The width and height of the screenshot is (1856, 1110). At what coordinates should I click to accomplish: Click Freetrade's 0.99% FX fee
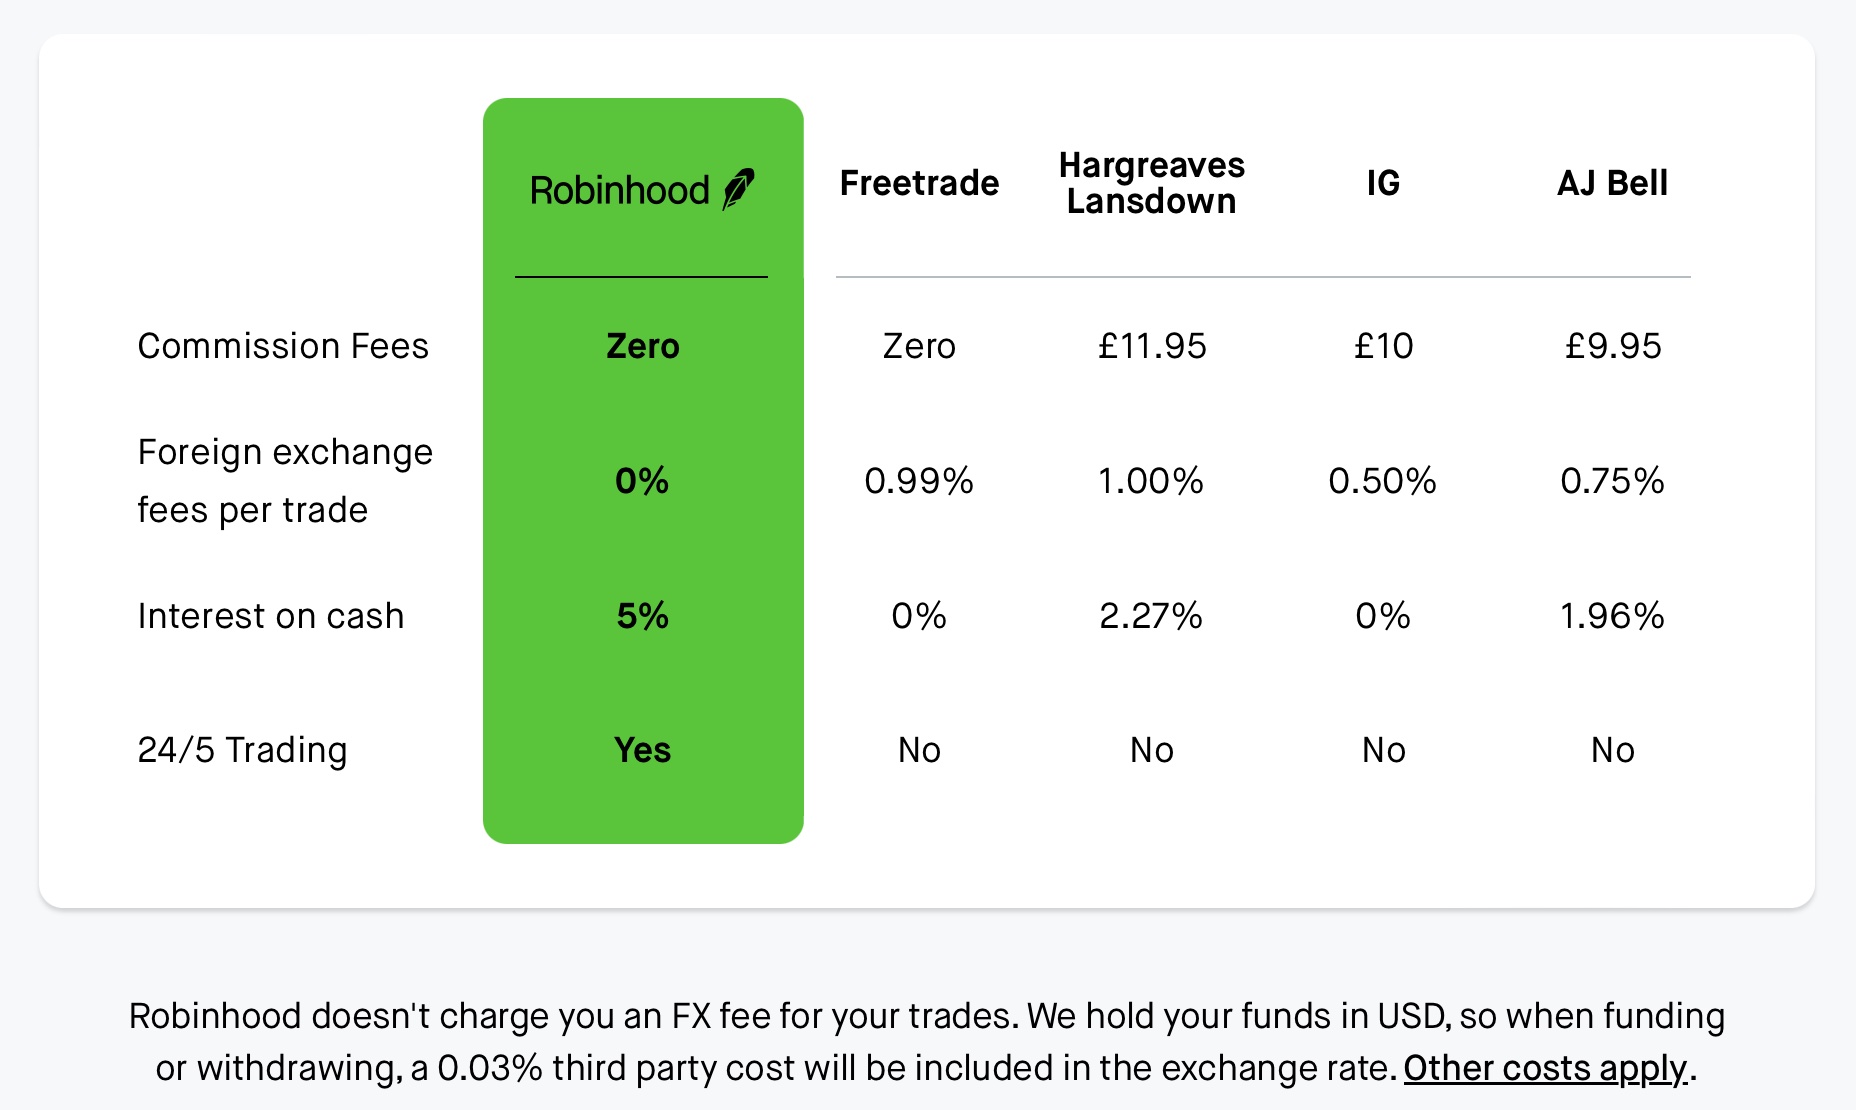(x=919, y=481)
